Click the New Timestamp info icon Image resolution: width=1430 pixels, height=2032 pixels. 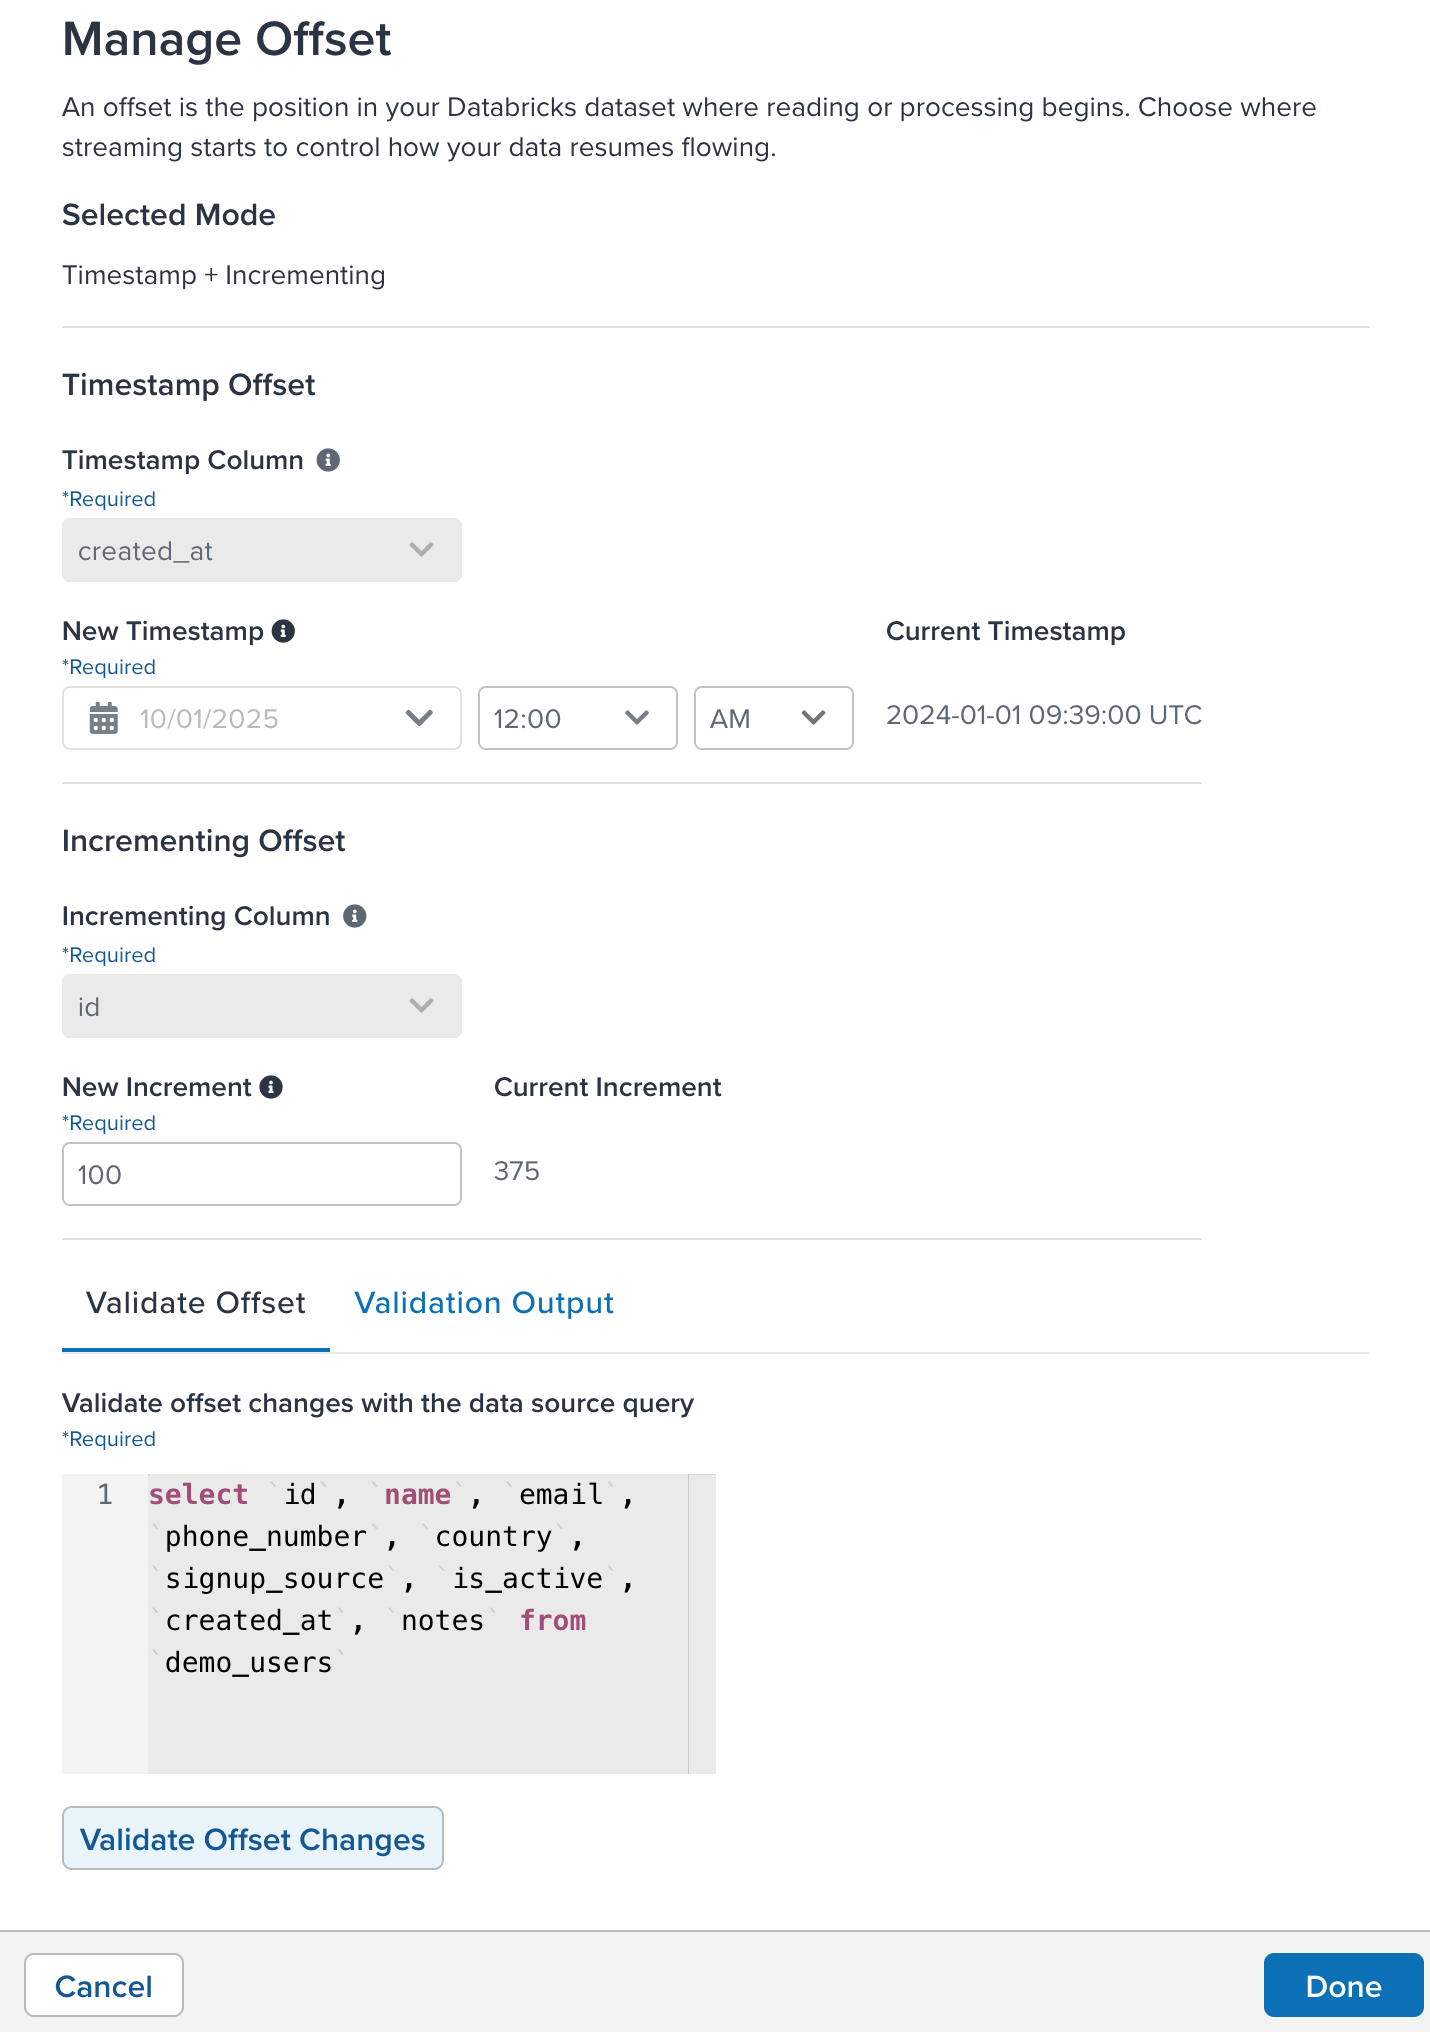(284, 631)
